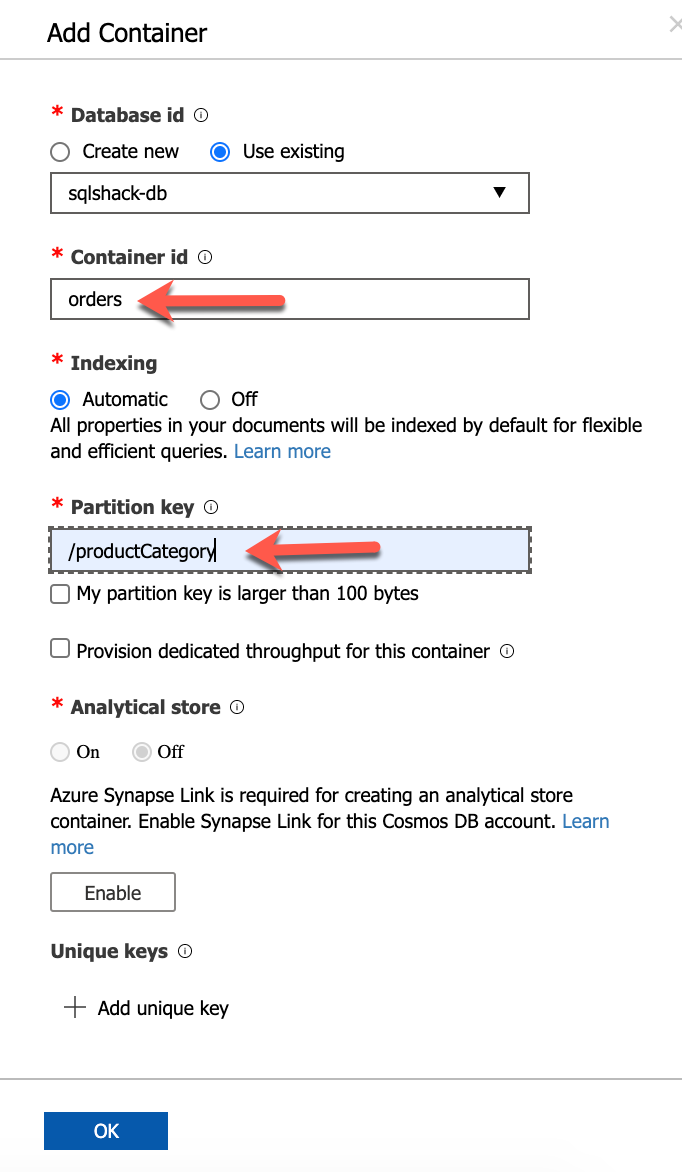Select the Use existing database option

click(x=221, y=152)
